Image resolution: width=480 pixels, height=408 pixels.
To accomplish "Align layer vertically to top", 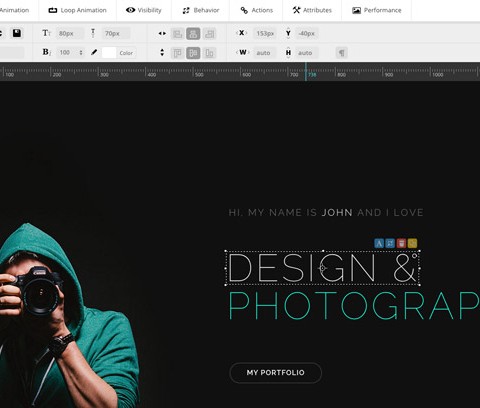I will coord(177,53).
